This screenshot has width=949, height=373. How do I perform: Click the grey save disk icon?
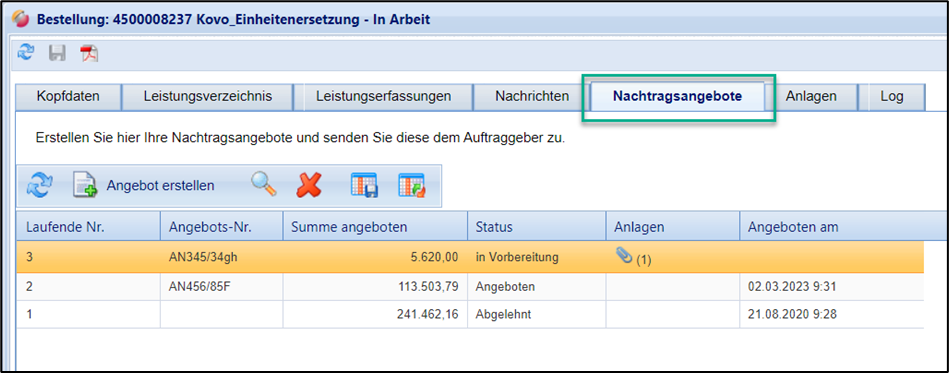click(57, 53)
